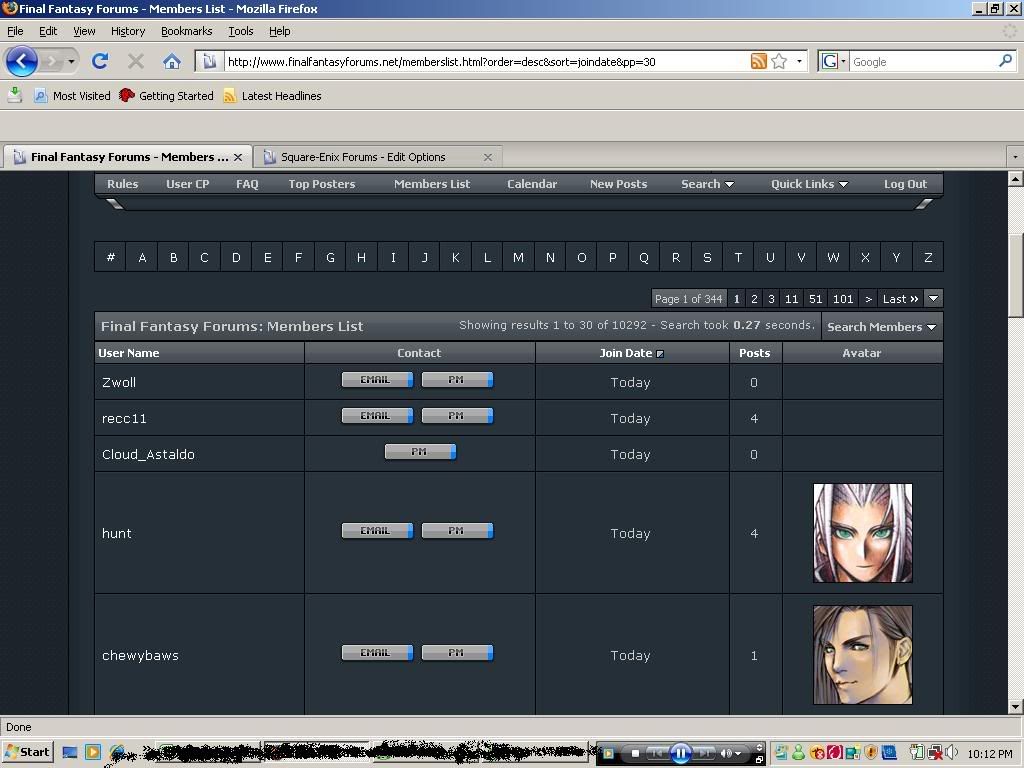Stop playback in the media player toolbar
The height and width of the screenshot is (768, 1024).
pyautogui.click(x=635, y=753)
